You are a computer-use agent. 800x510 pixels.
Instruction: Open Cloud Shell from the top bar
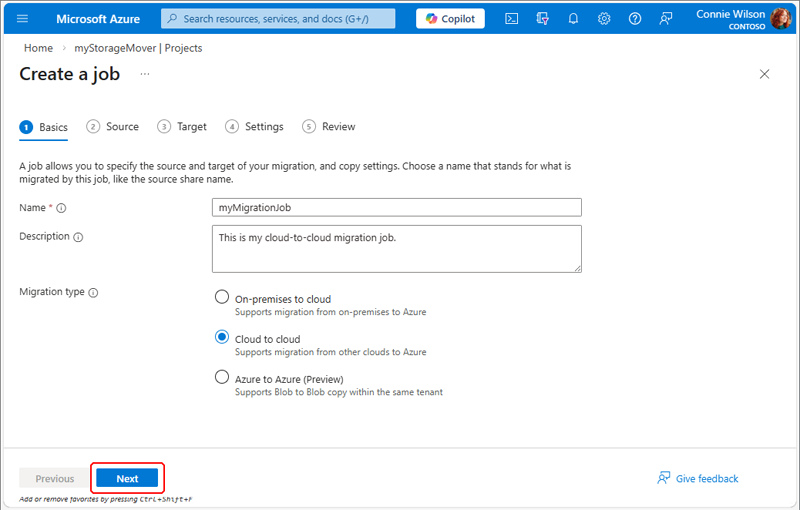click(511, 19)
